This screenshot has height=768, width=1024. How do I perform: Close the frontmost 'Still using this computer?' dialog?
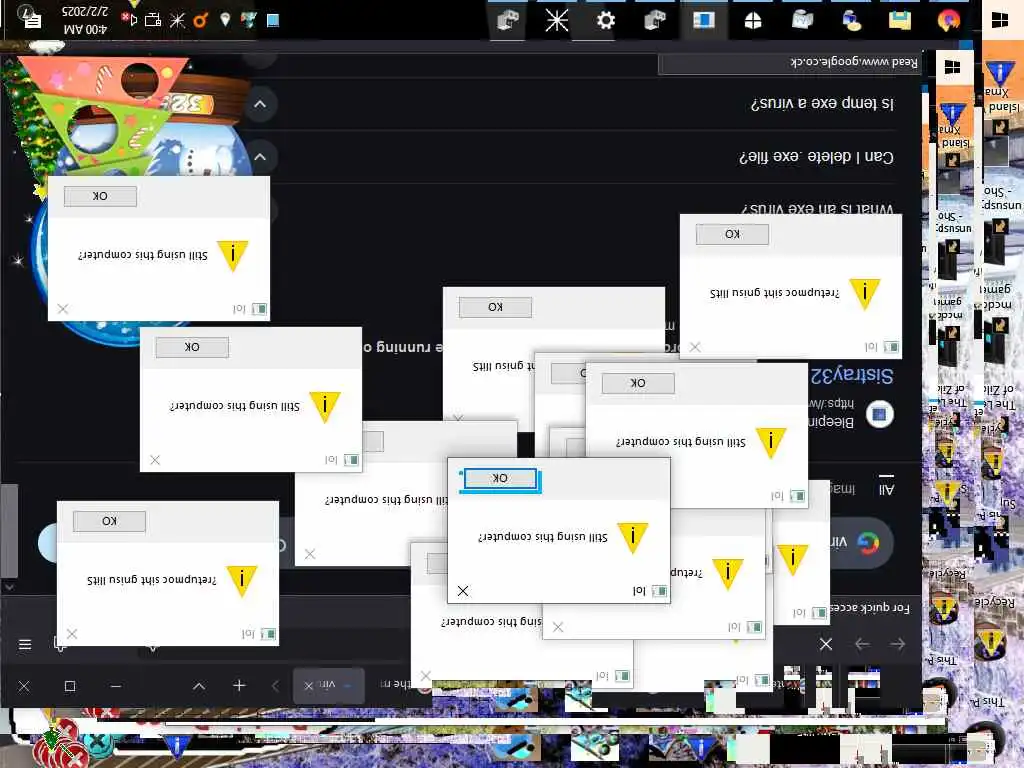pyautogui.click(x=463, y=591)
